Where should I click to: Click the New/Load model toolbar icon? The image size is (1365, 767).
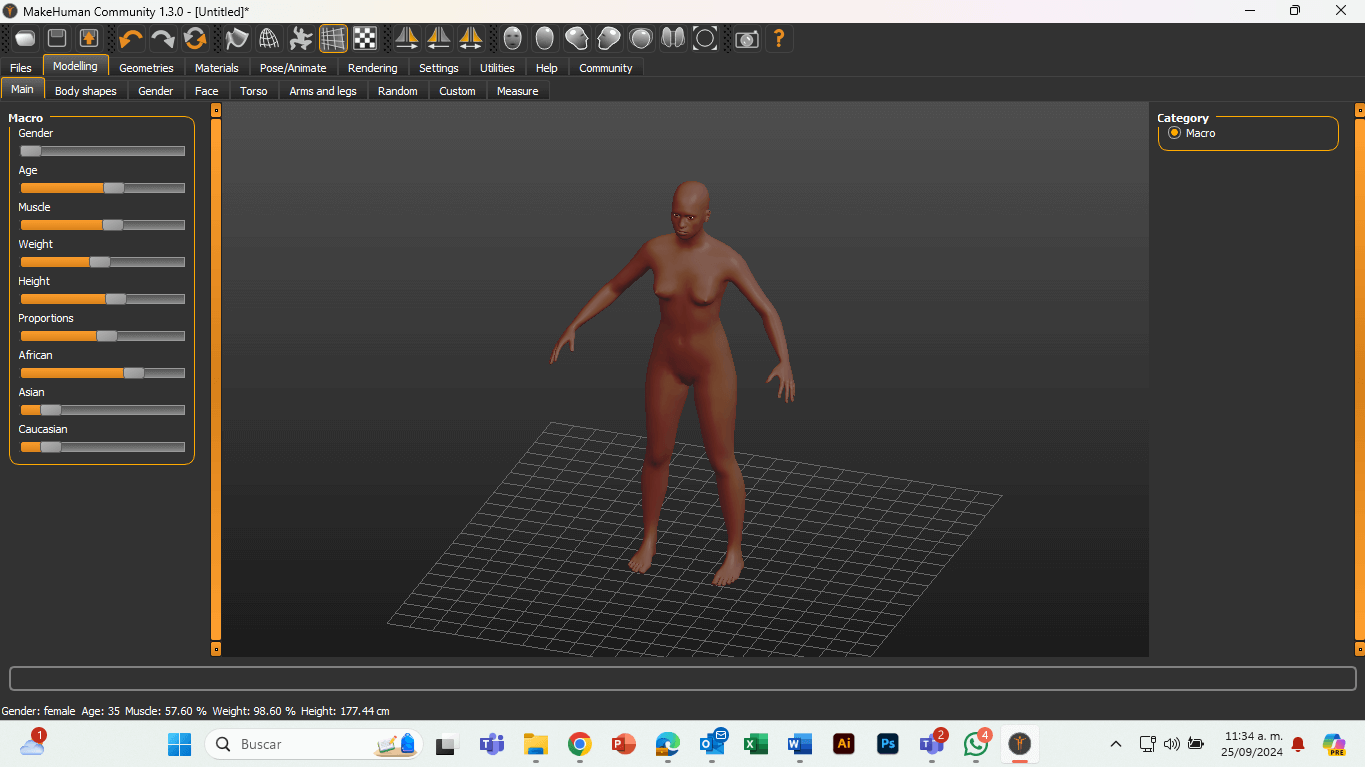(25, 39)
